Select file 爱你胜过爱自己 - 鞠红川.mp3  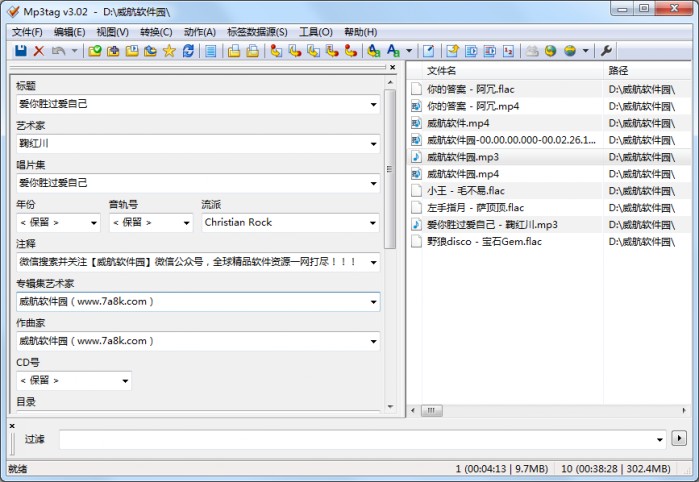[x=492, y=225]
